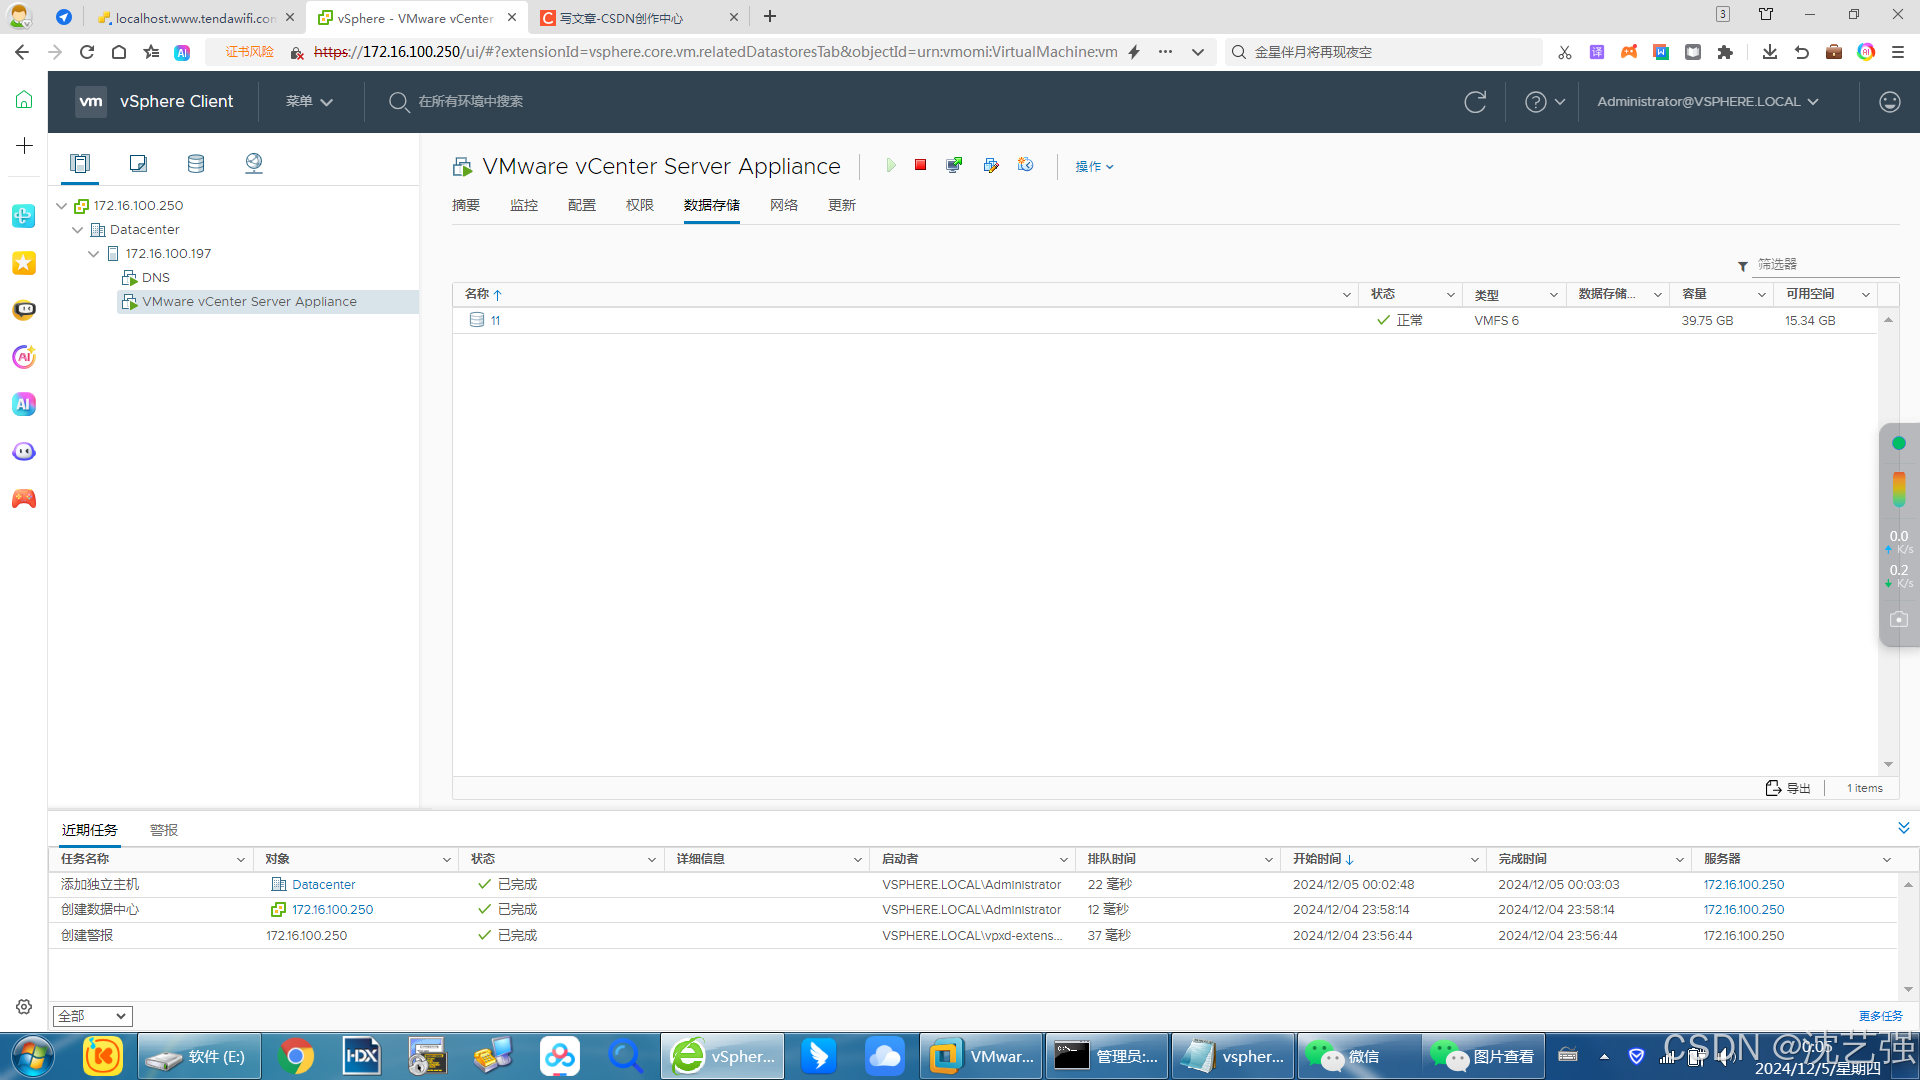Open the 操作 actions dropdown

tap(1094, 166)
